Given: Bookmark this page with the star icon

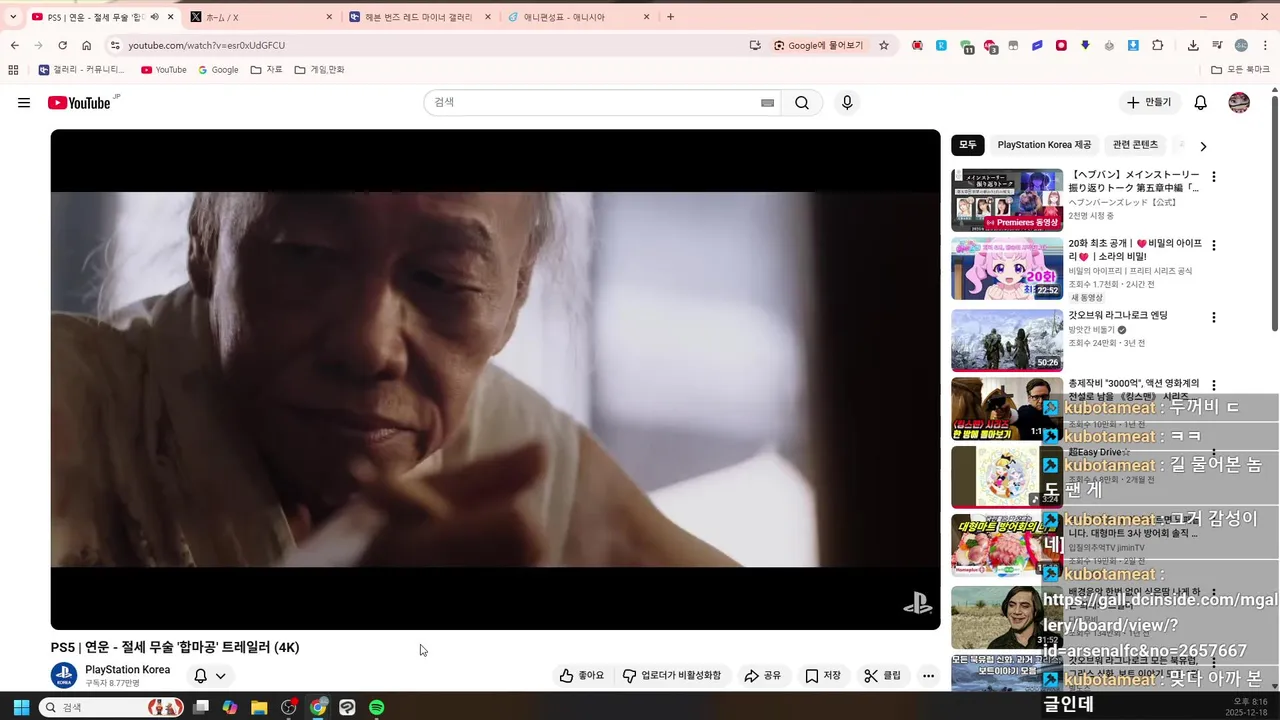Looking at the screenshot, I should tap(884, 45).
